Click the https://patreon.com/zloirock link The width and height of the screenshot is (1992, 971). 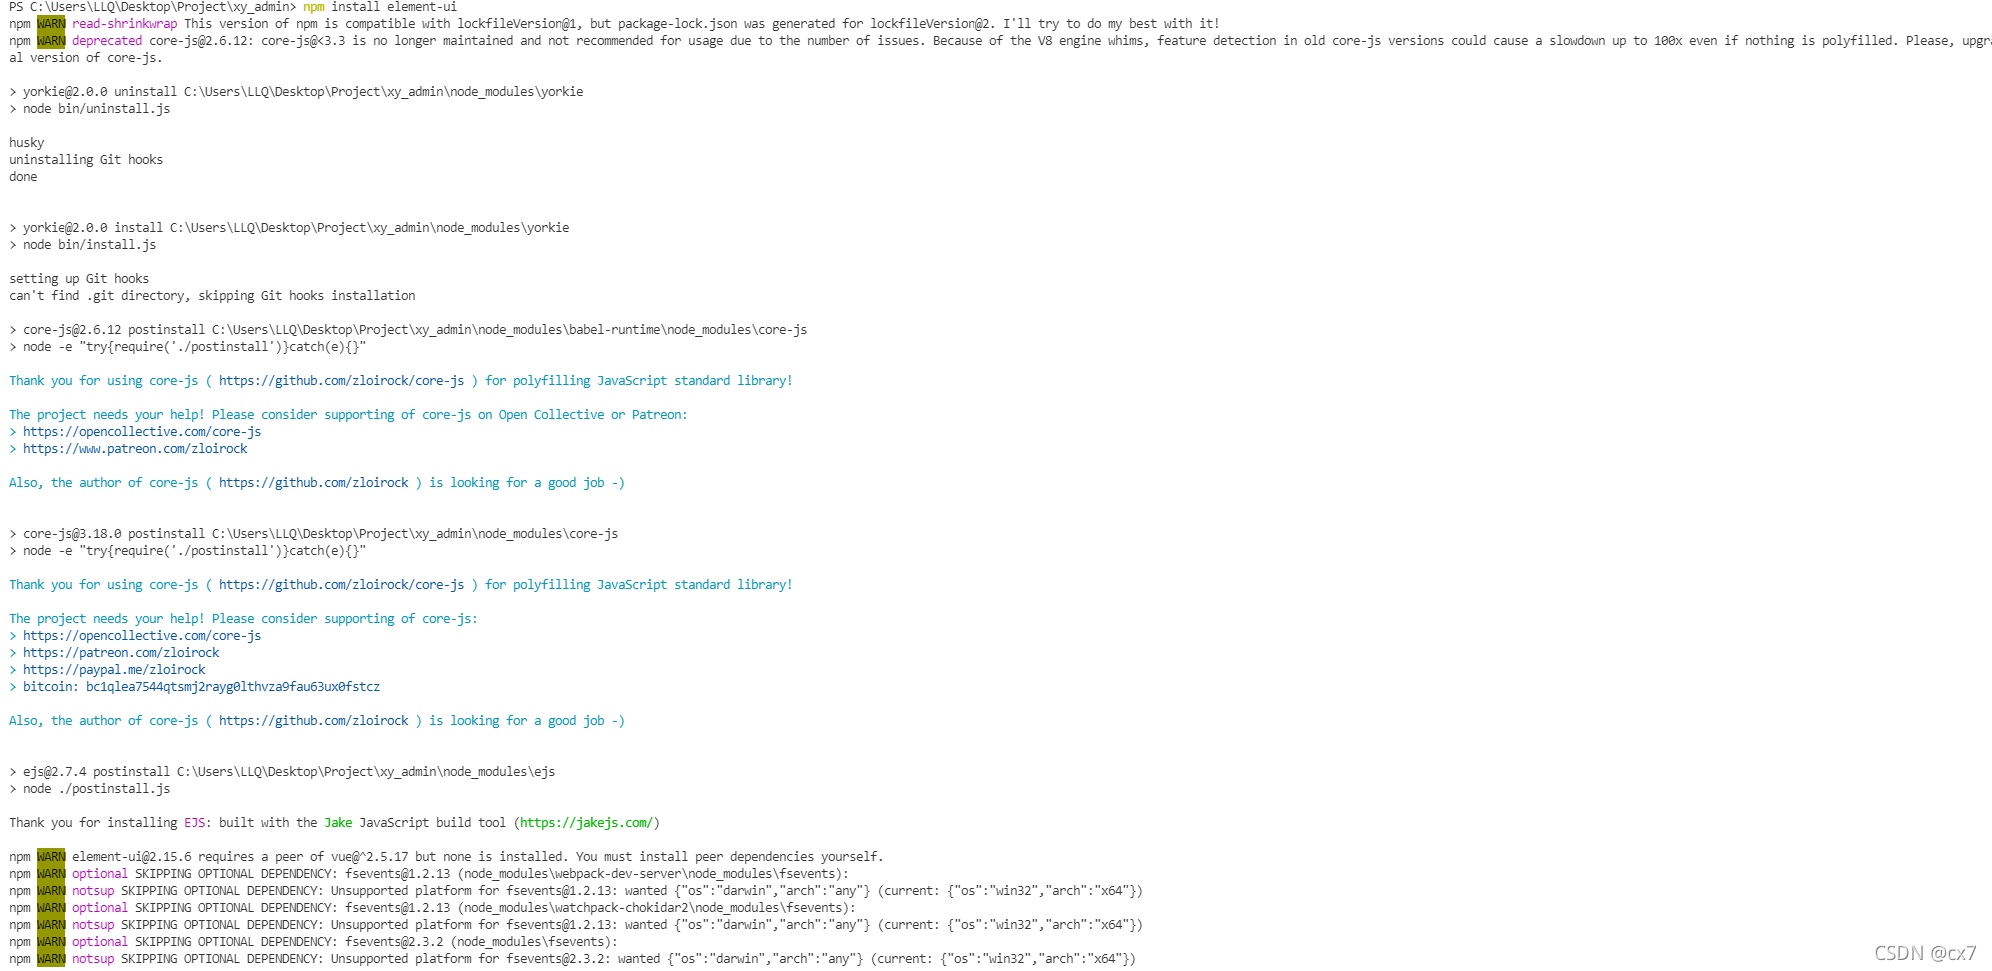click(x=121, y=653)
